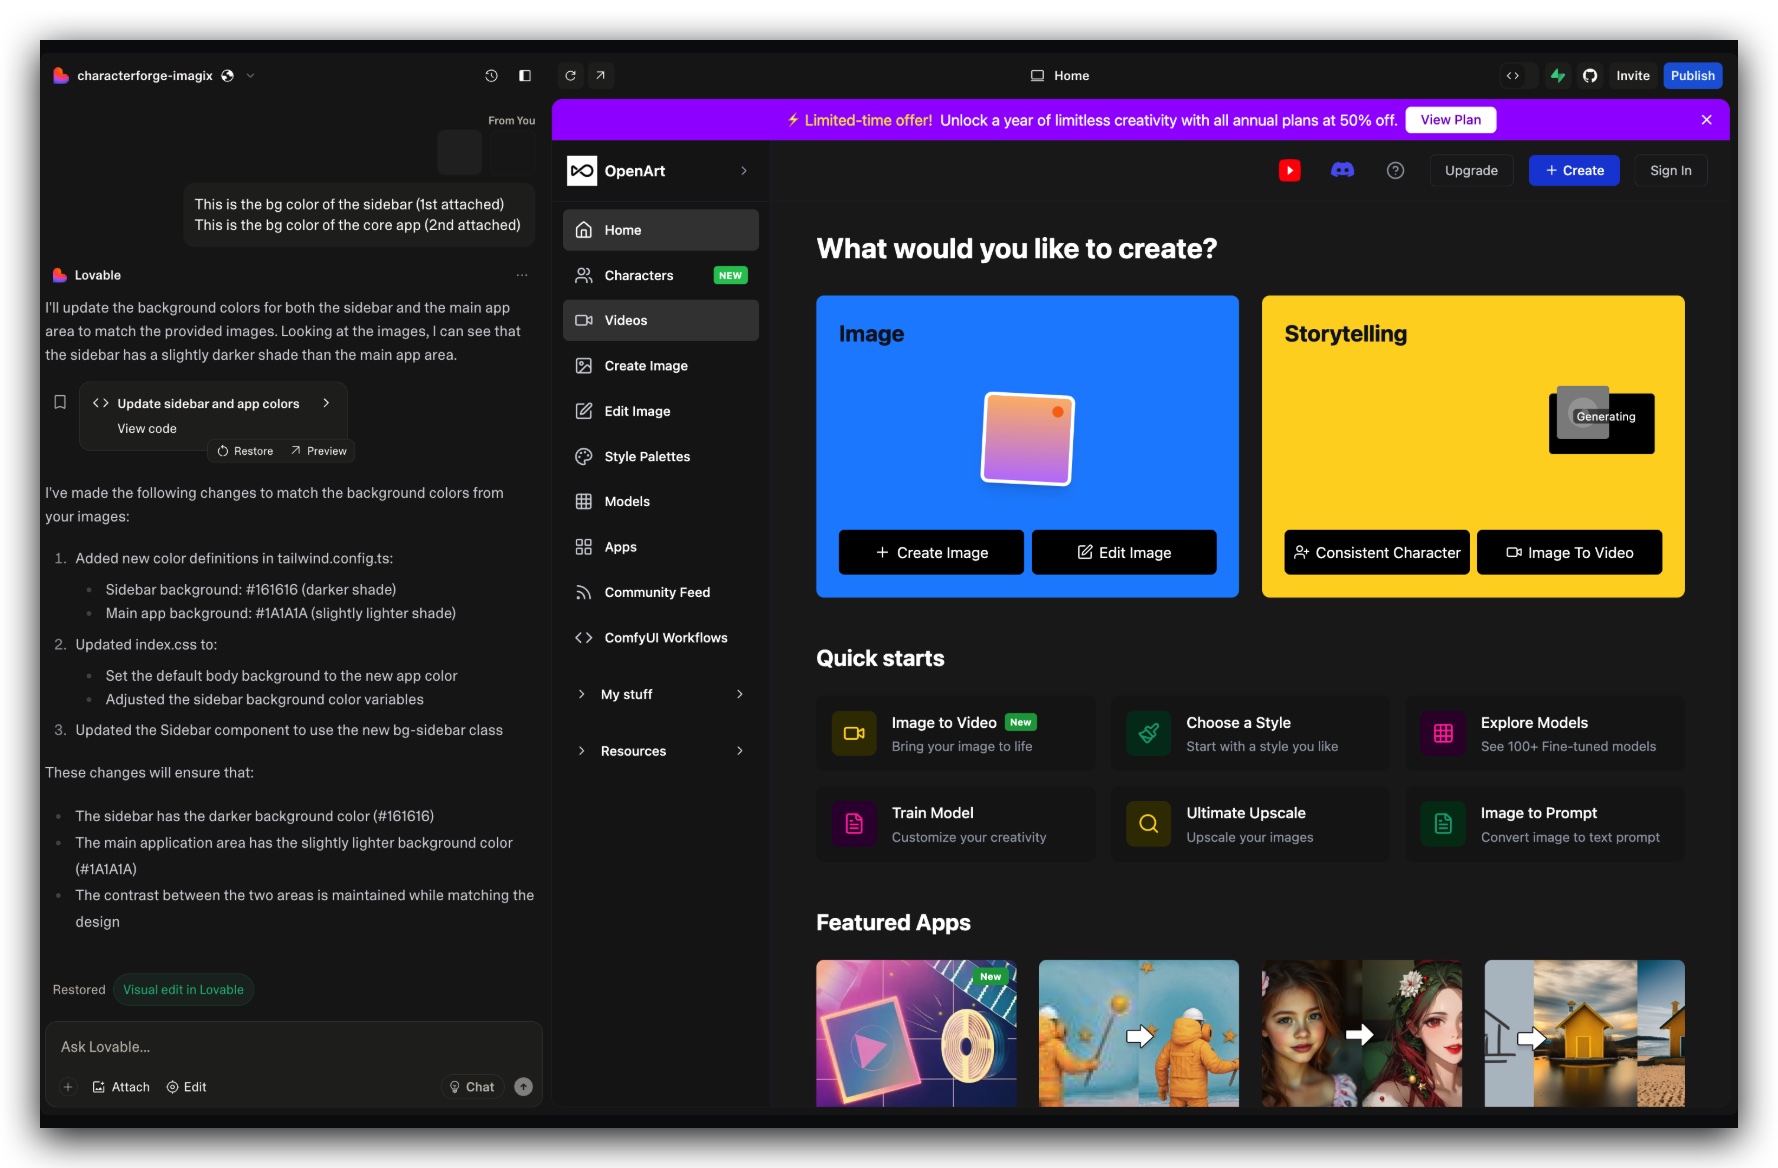Toggle Chat mode in message box

(472, 1087)
